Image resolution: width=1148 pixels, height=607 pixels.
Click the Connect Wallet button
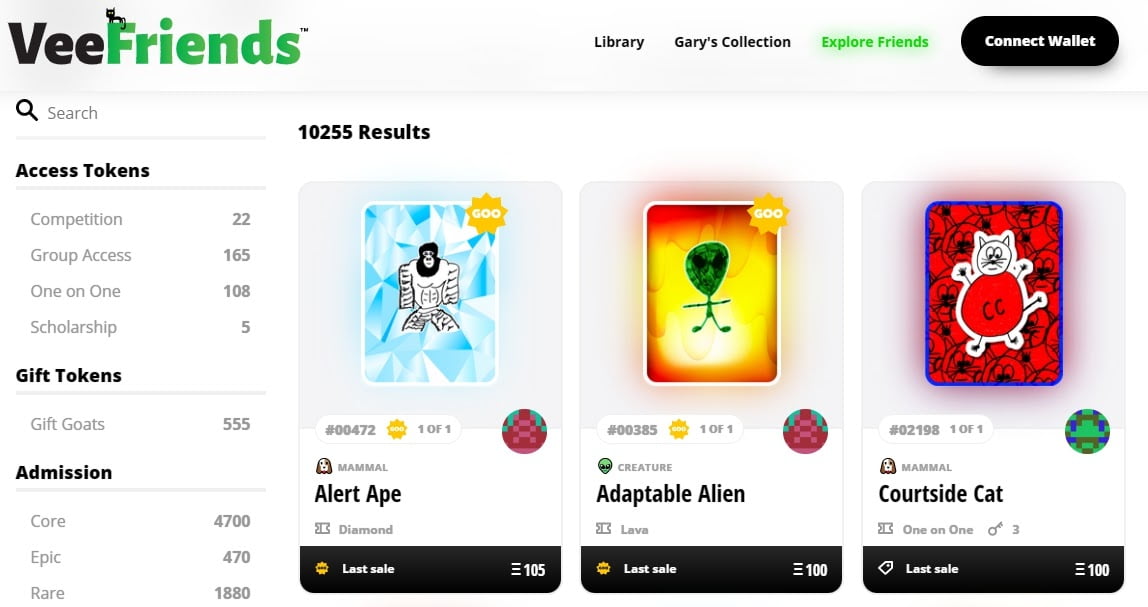(x=1040, y=41)
